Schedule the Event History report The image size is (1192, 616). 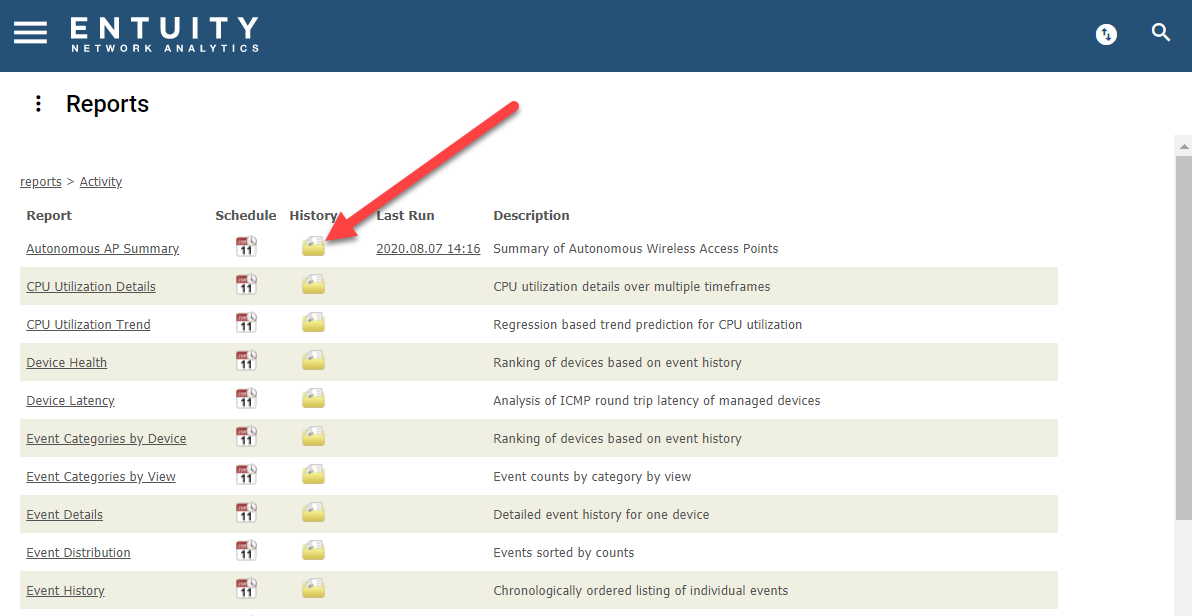pyautogui.click(x=246, y=589)
